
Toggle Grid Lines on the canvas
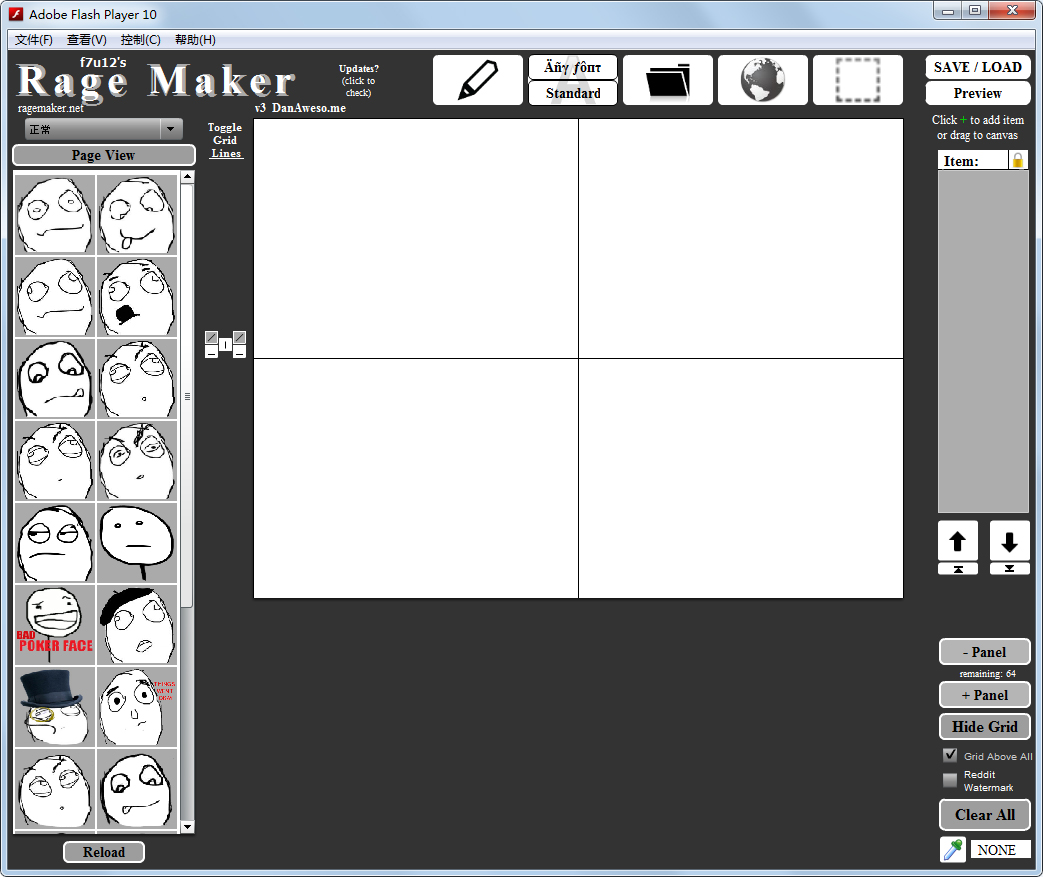225,140
